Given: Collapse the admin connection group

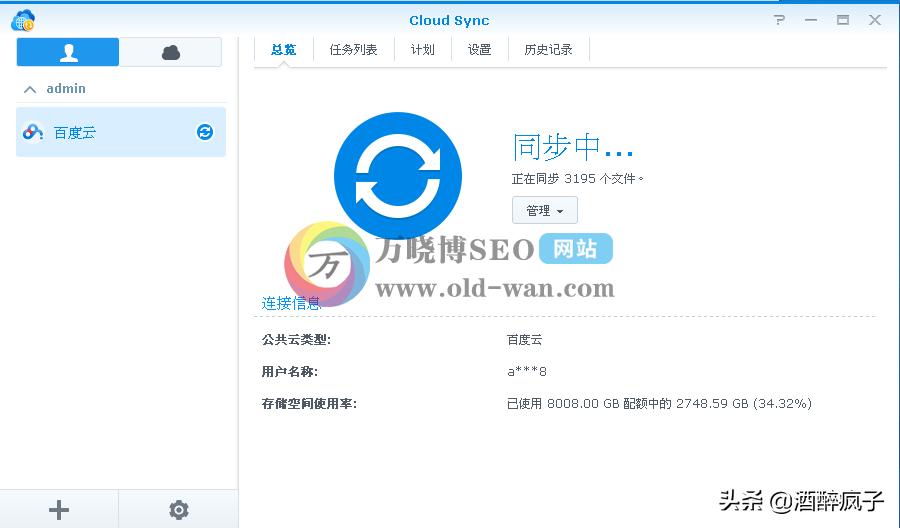Looking at the screenshot, I should (x=30, y=89).
